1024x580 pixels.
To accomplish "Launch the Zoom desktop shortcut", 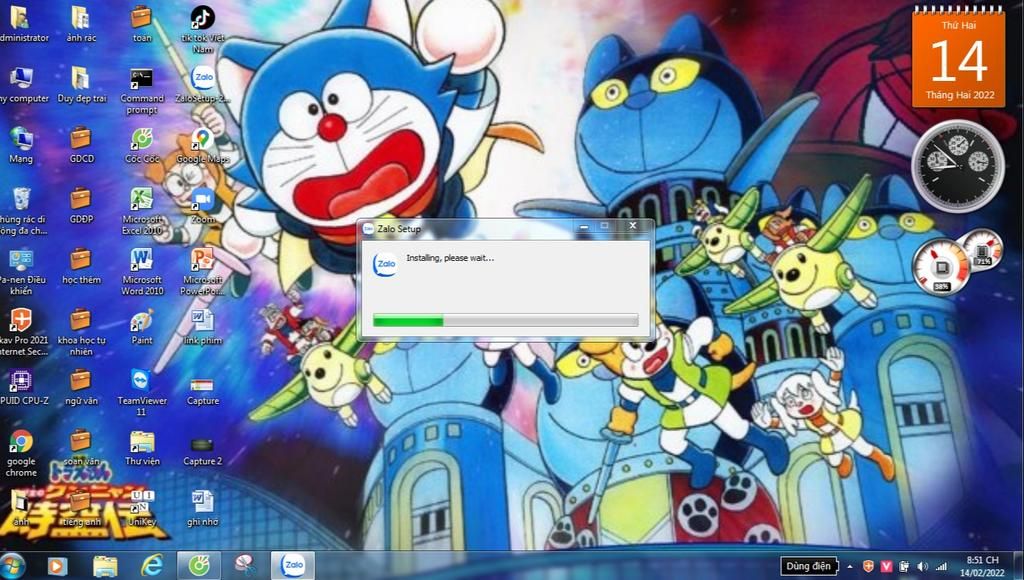I will click(202, 206).
